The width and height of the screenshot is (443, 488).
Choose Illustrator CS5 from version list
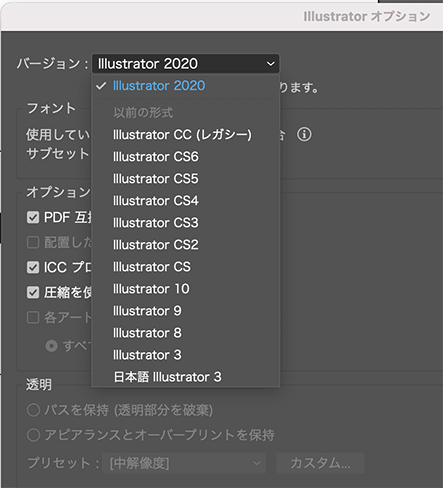coord(186,179)
